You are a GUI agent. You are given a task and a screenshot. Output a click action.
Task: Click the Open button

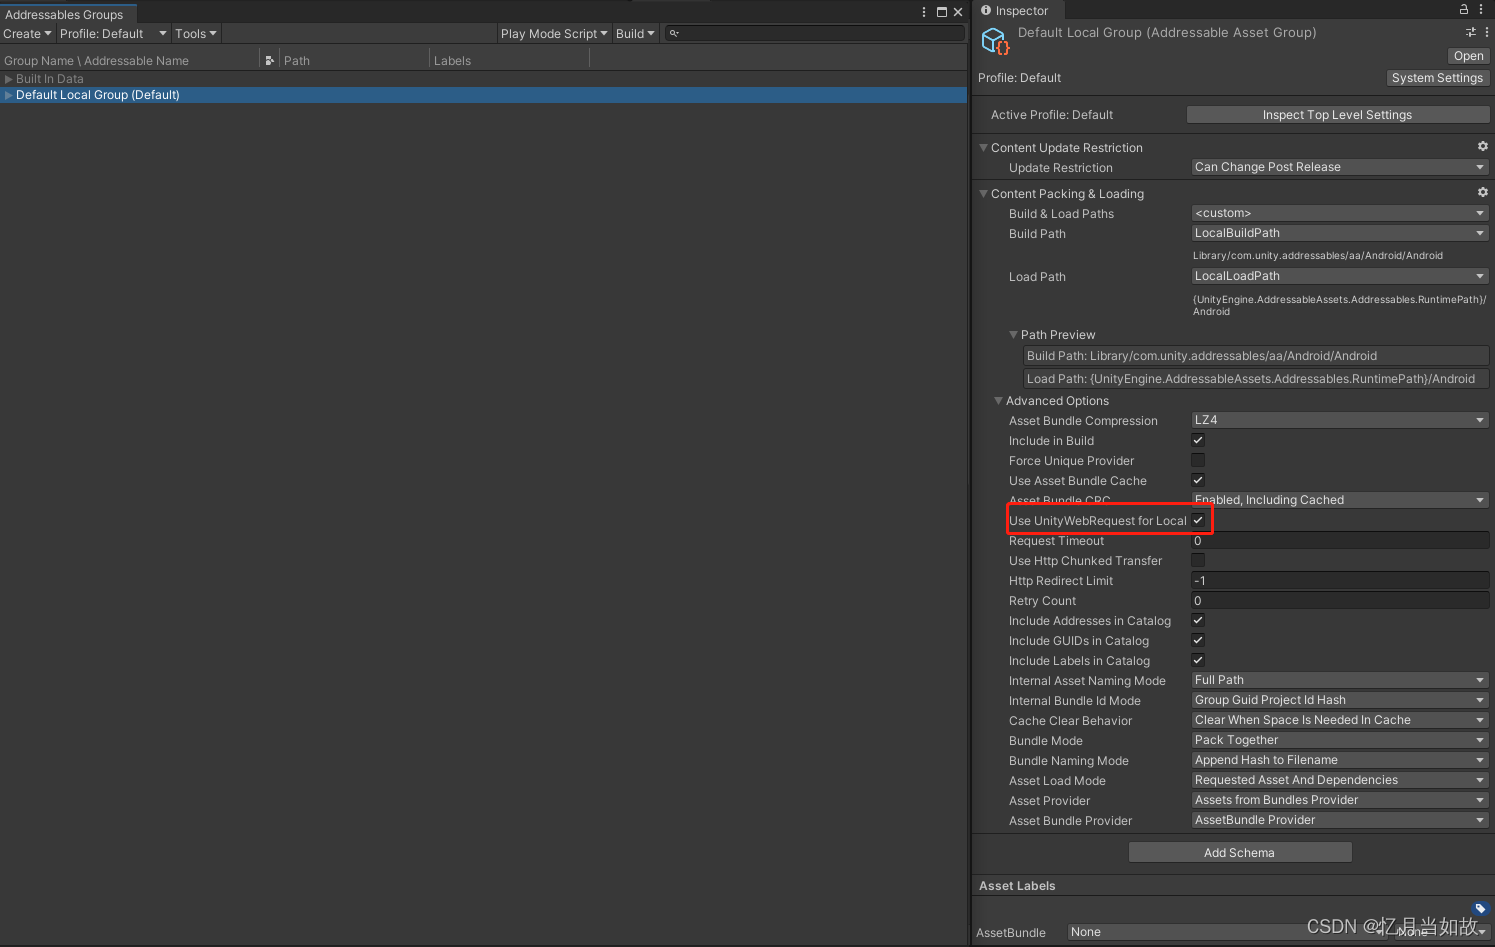(x=1469, y=55)
